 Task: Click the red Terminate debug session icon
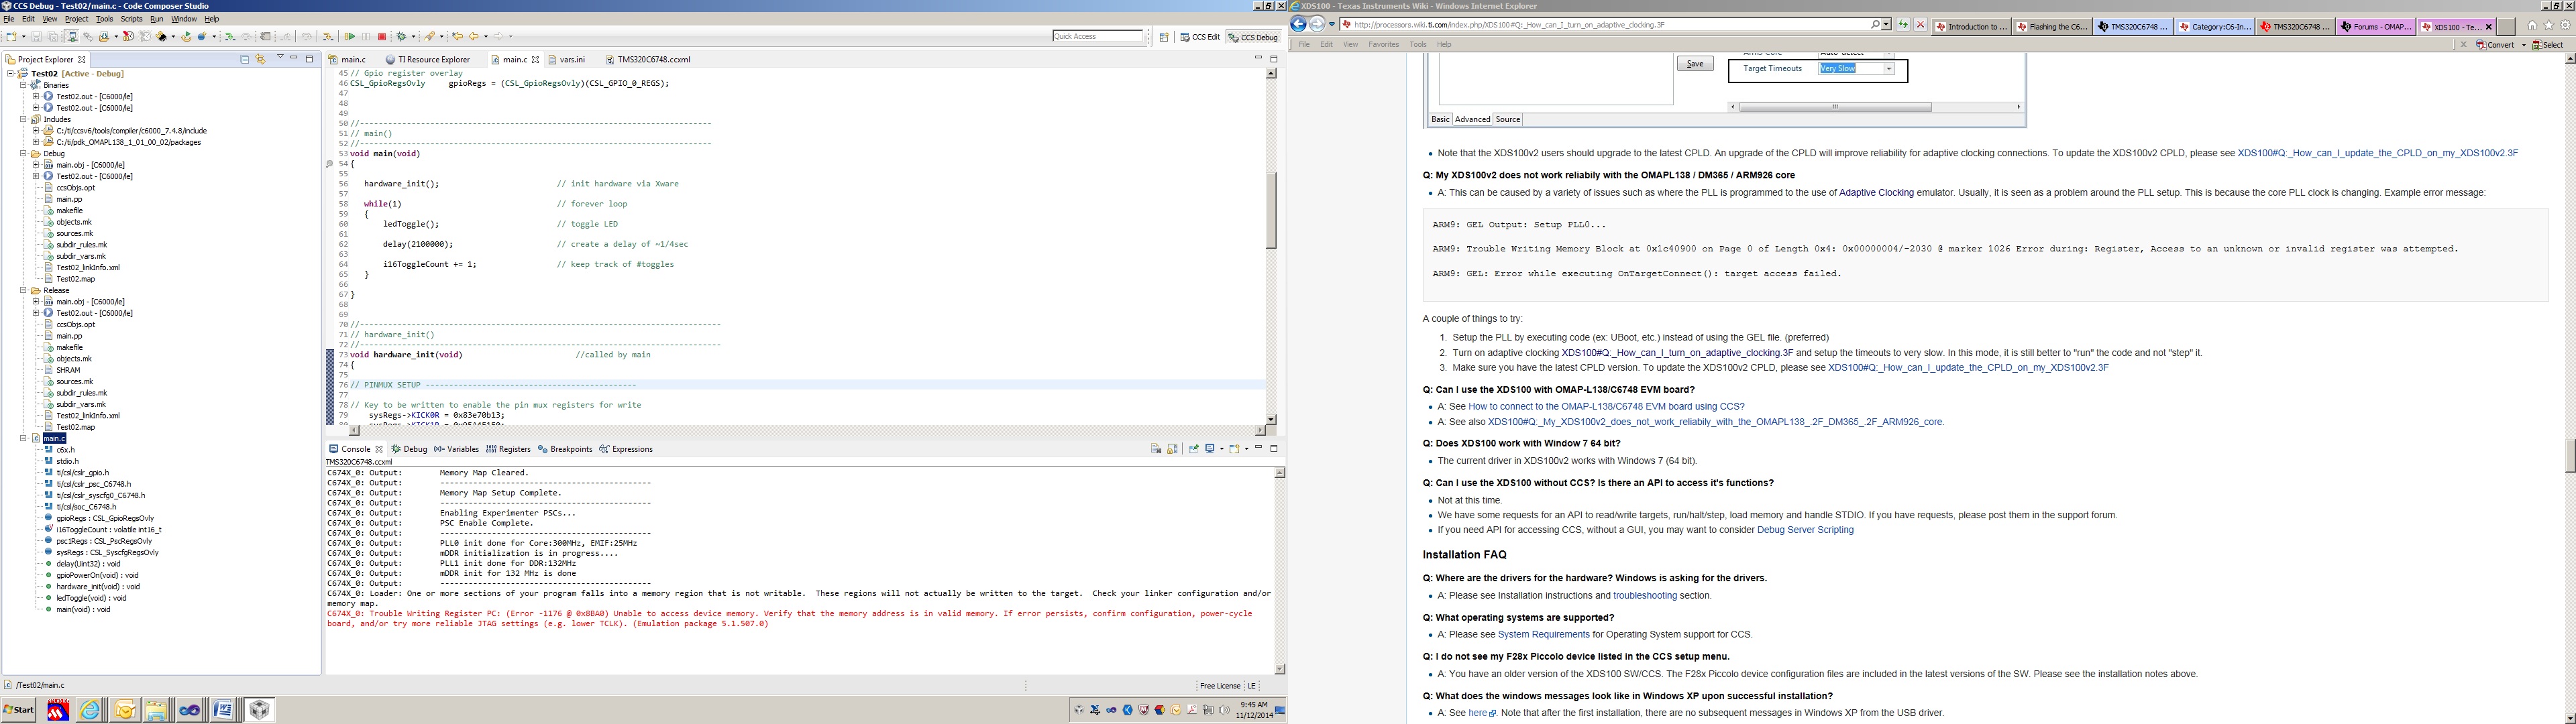[x=382, y=37]
